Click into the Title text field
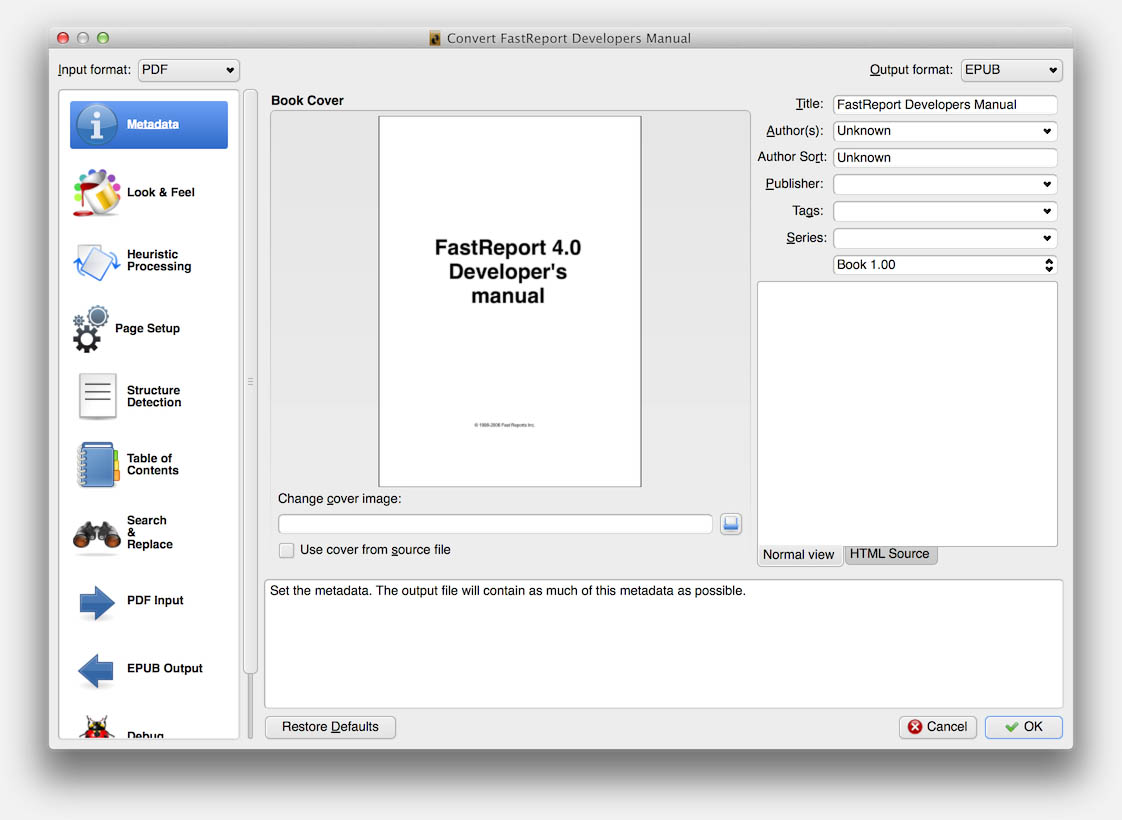Screen dimensions: 1122x820 click(x=945, y=104)
